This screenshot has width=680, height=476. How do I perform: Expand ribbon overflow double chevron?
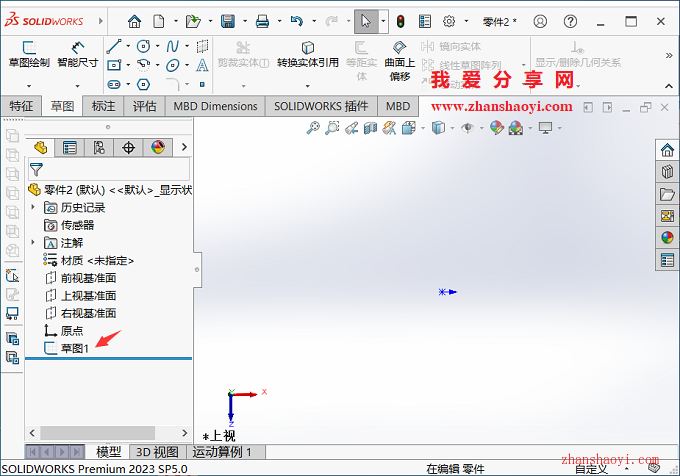click(669, 55)
